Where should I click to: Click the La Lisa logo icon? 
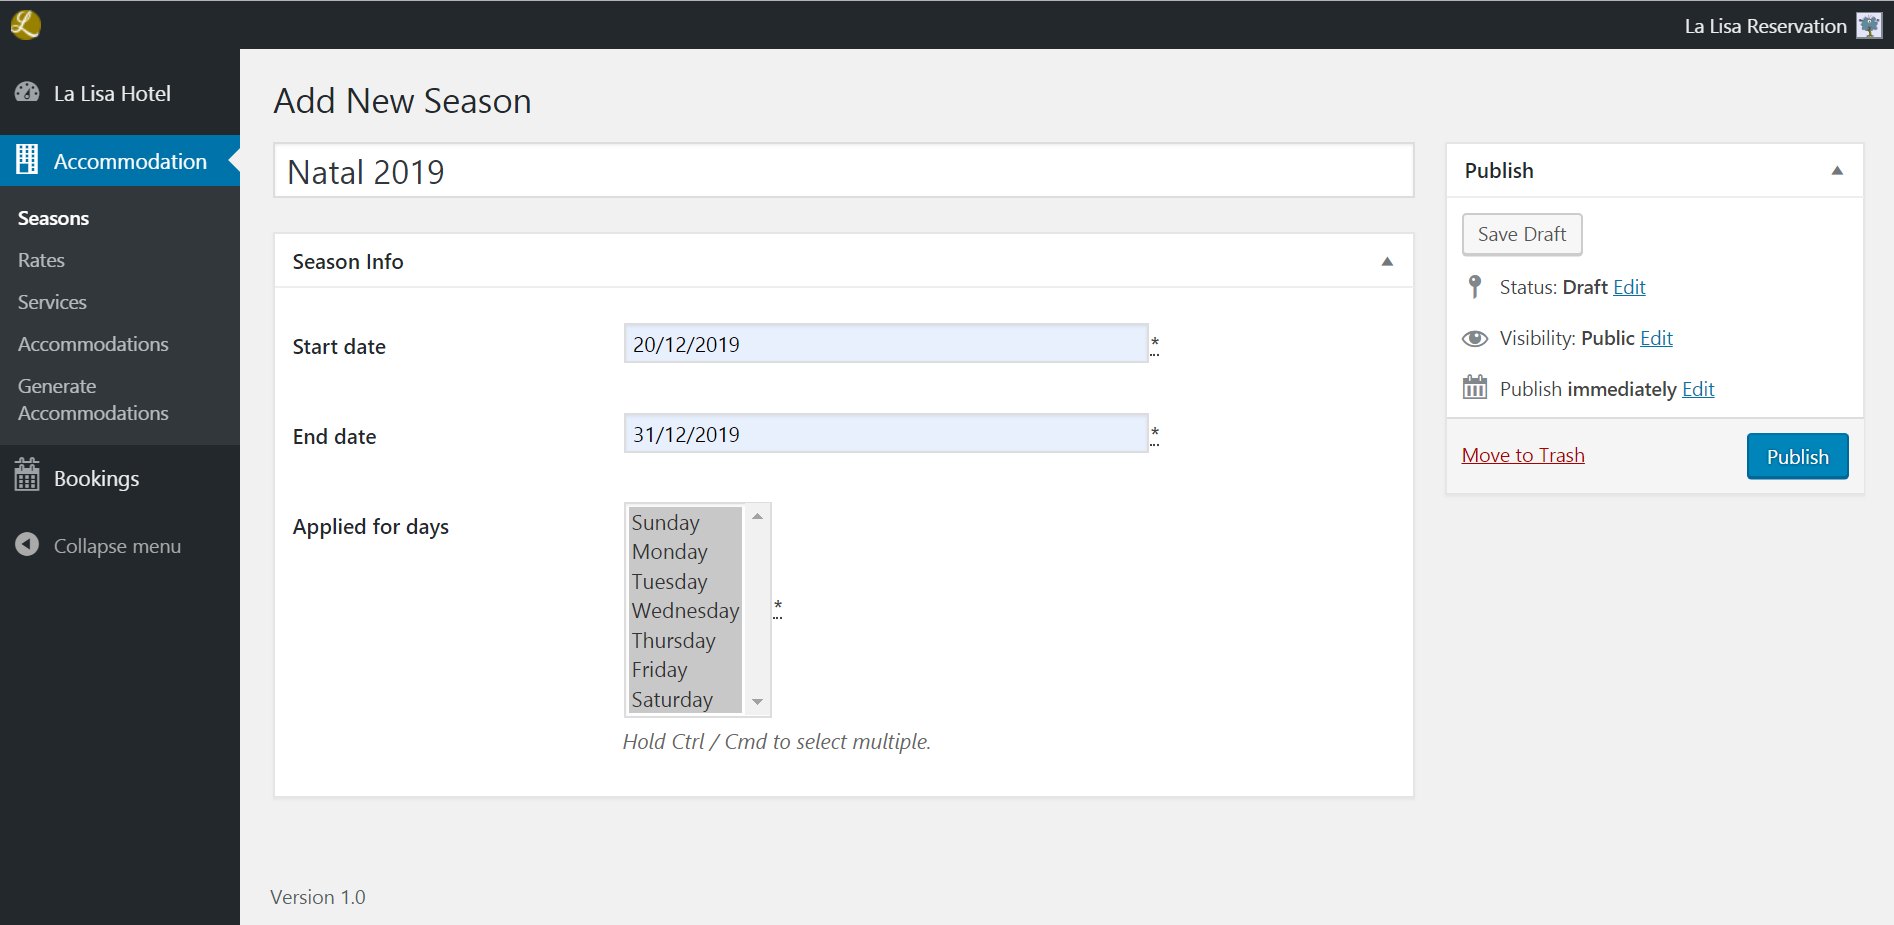click(x=25, y=24)
